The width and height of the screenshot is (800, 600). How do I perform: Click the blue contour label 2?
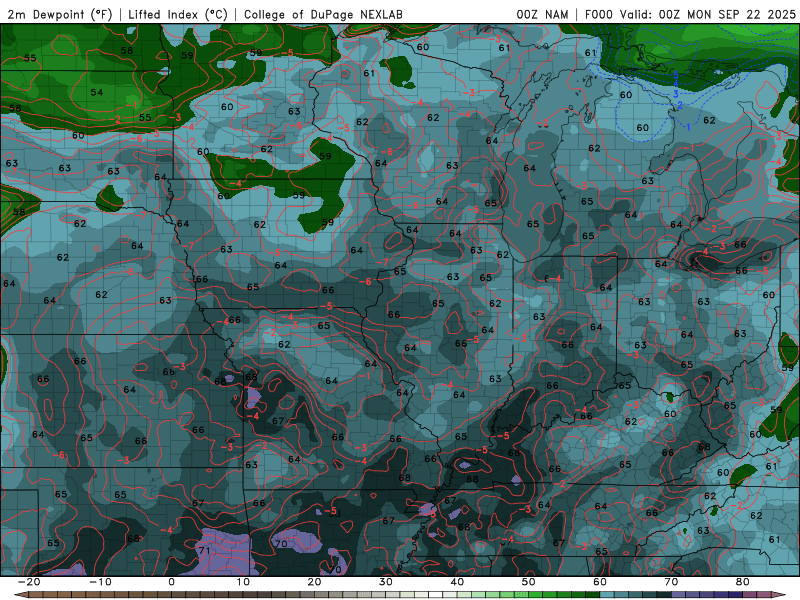click(x=680, y=105)
